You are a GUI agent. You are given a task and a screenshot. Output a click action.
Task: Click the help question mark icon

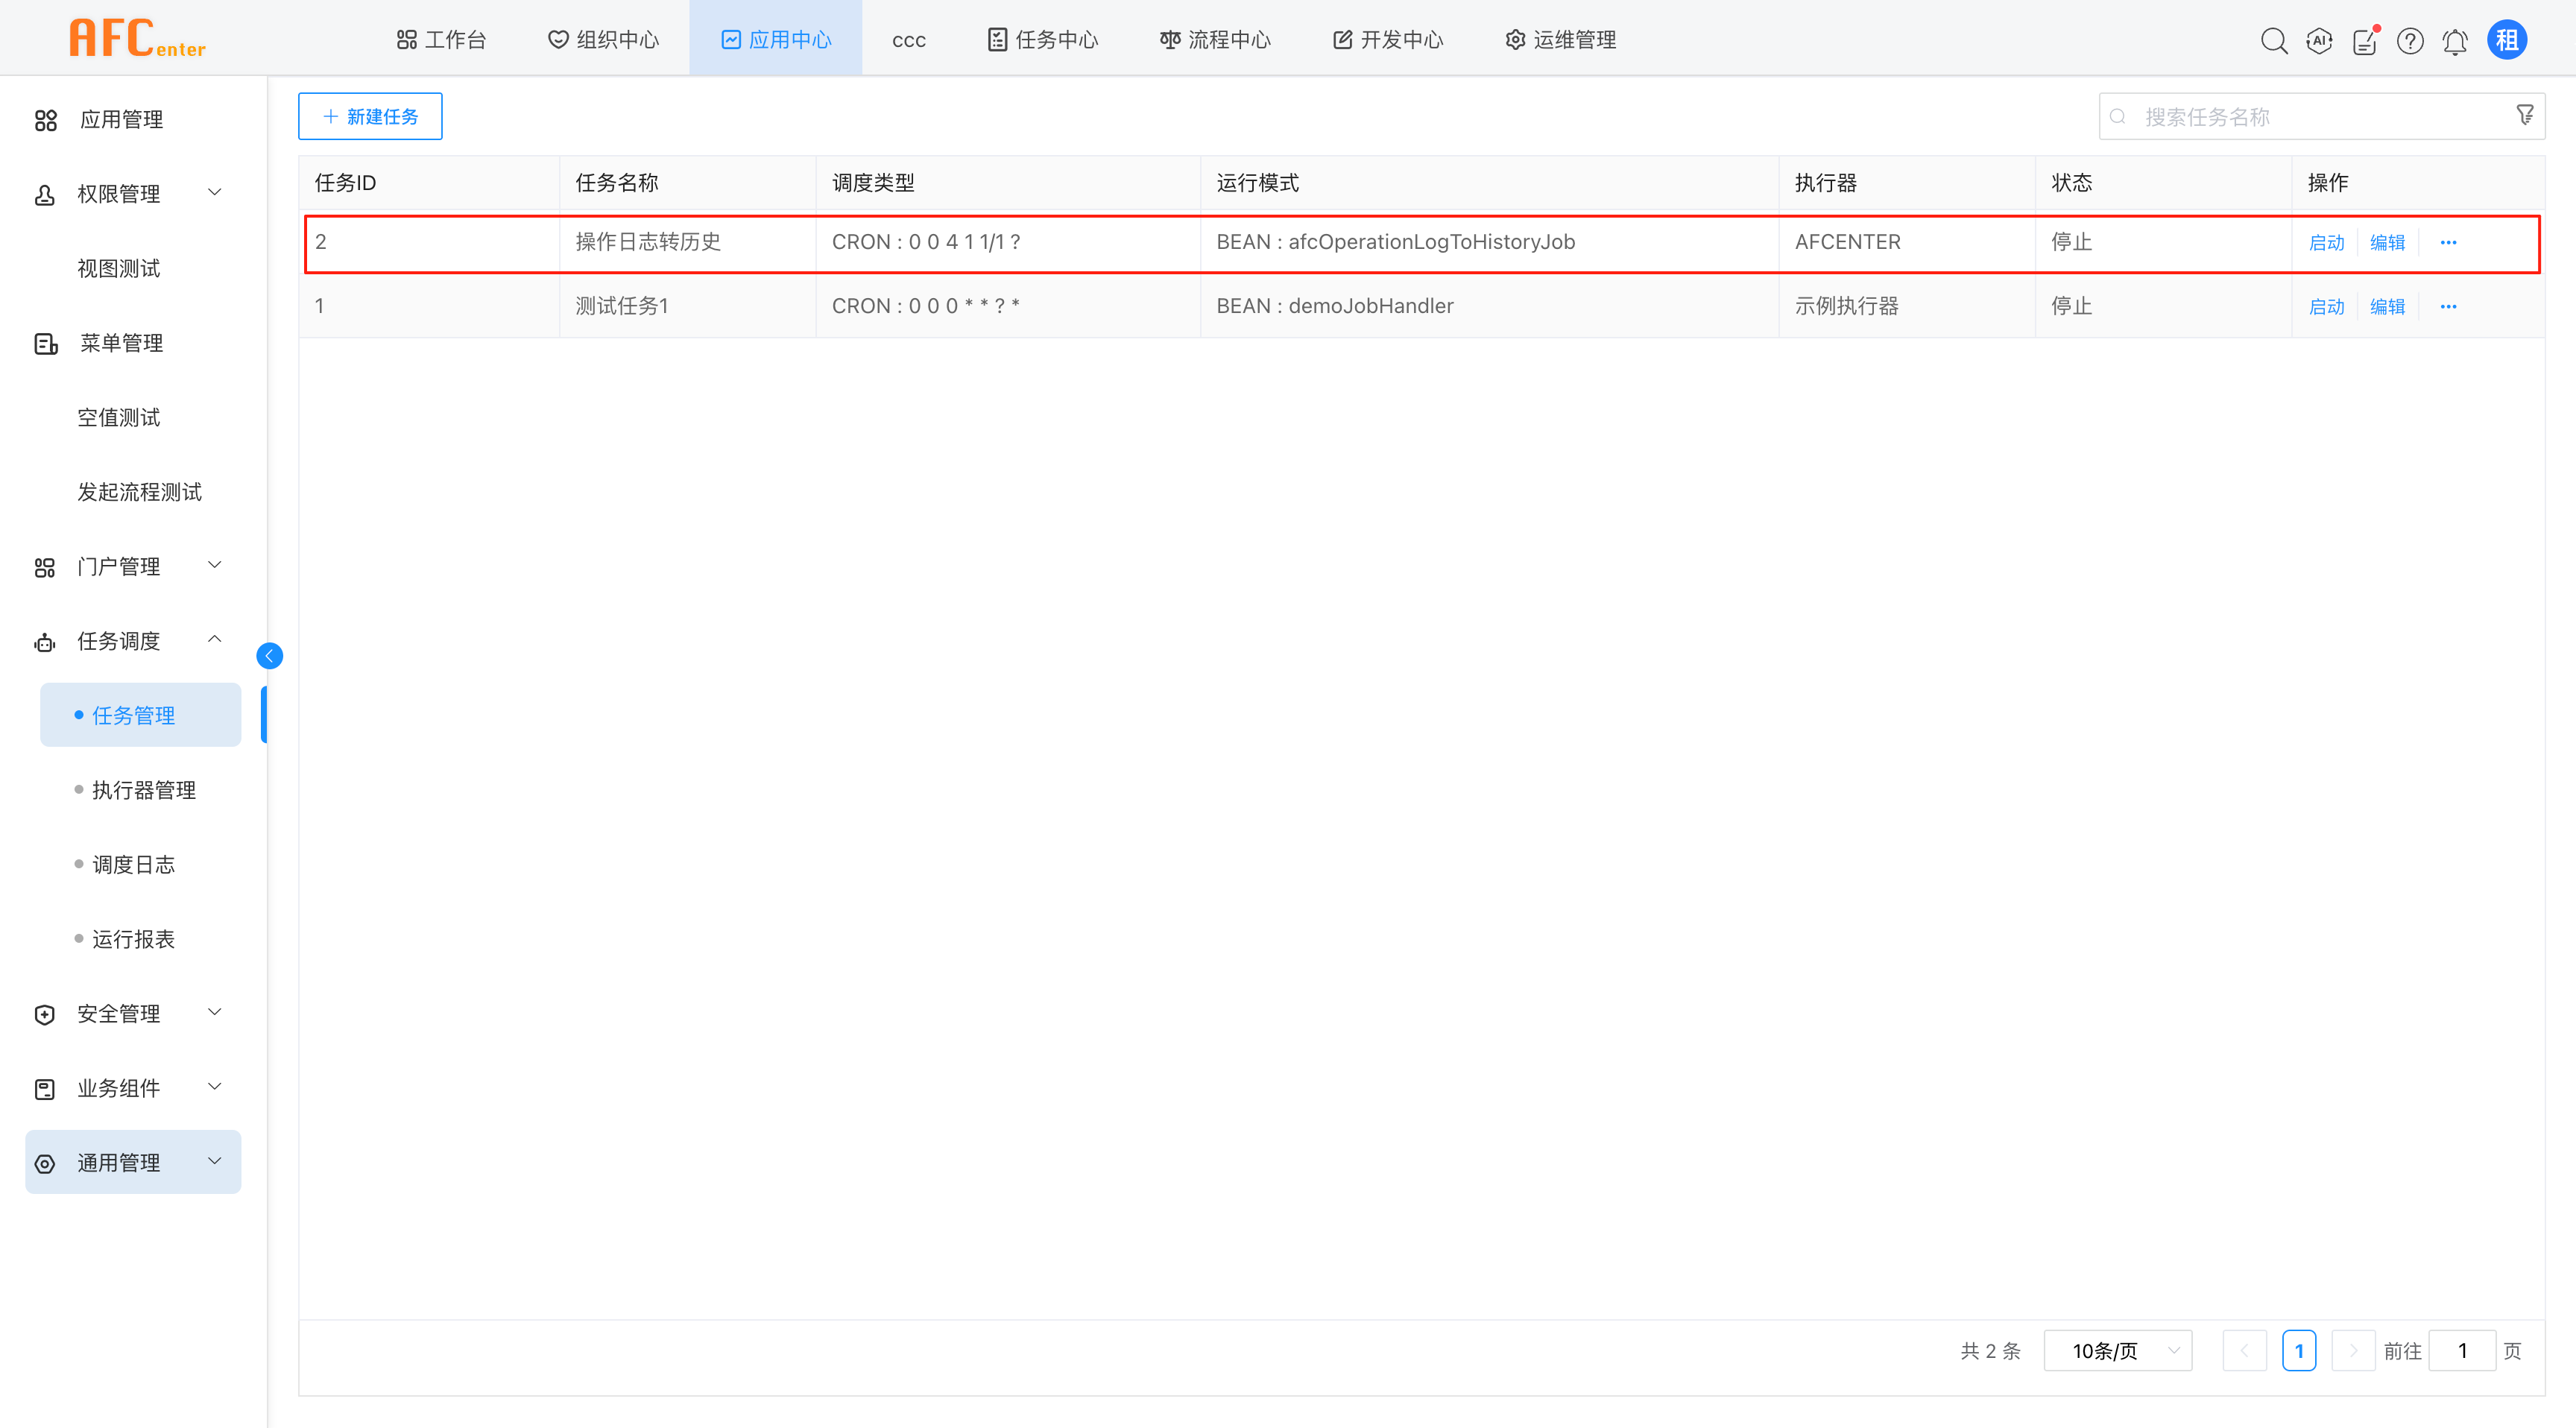click(2410, 41)
